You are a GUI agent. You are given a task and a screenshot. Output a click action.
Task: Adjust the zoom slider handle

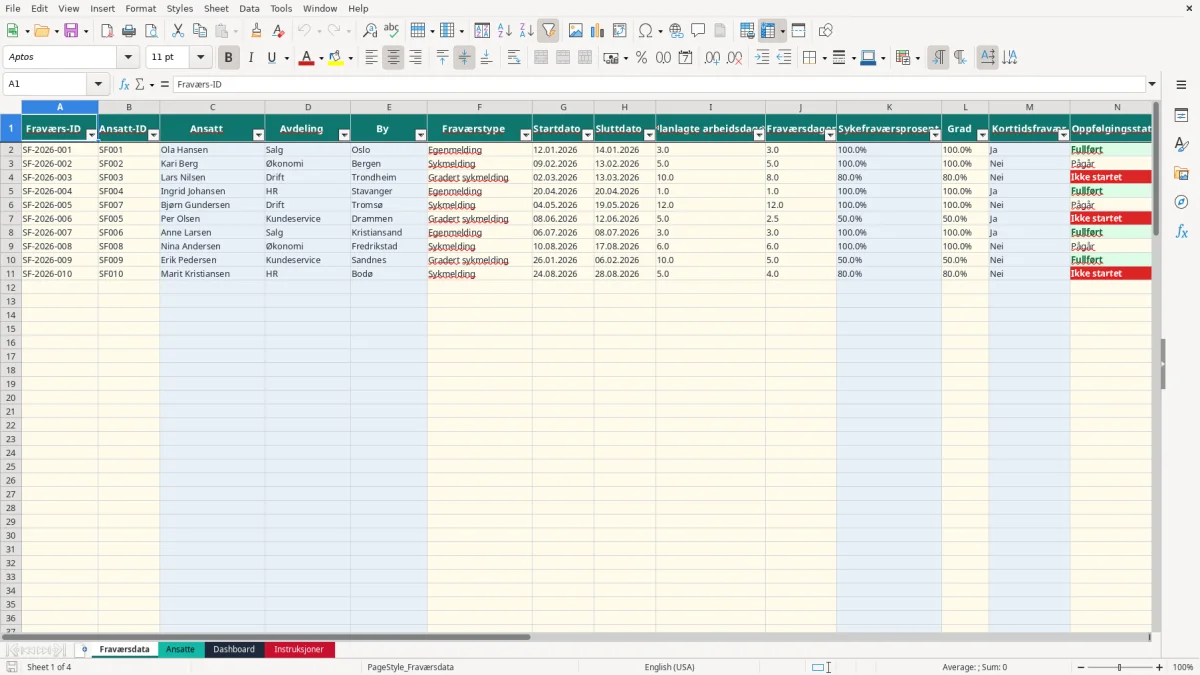(x=1120, y=667)
